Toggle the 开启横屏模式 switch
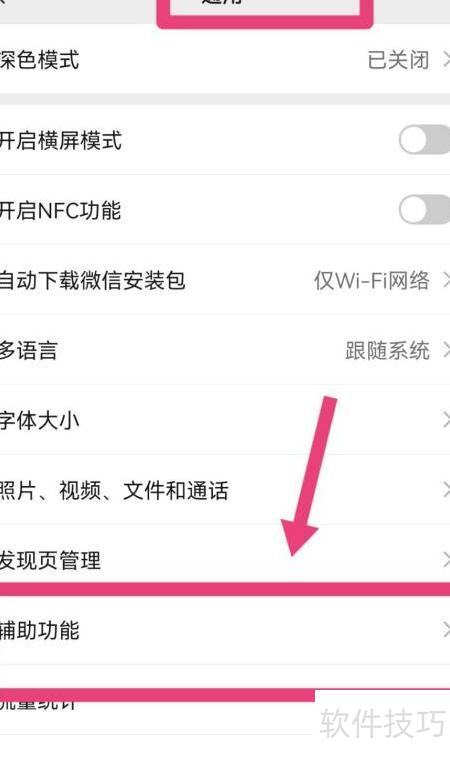This screenshot has width=450, height=757. tap(424, 140)
